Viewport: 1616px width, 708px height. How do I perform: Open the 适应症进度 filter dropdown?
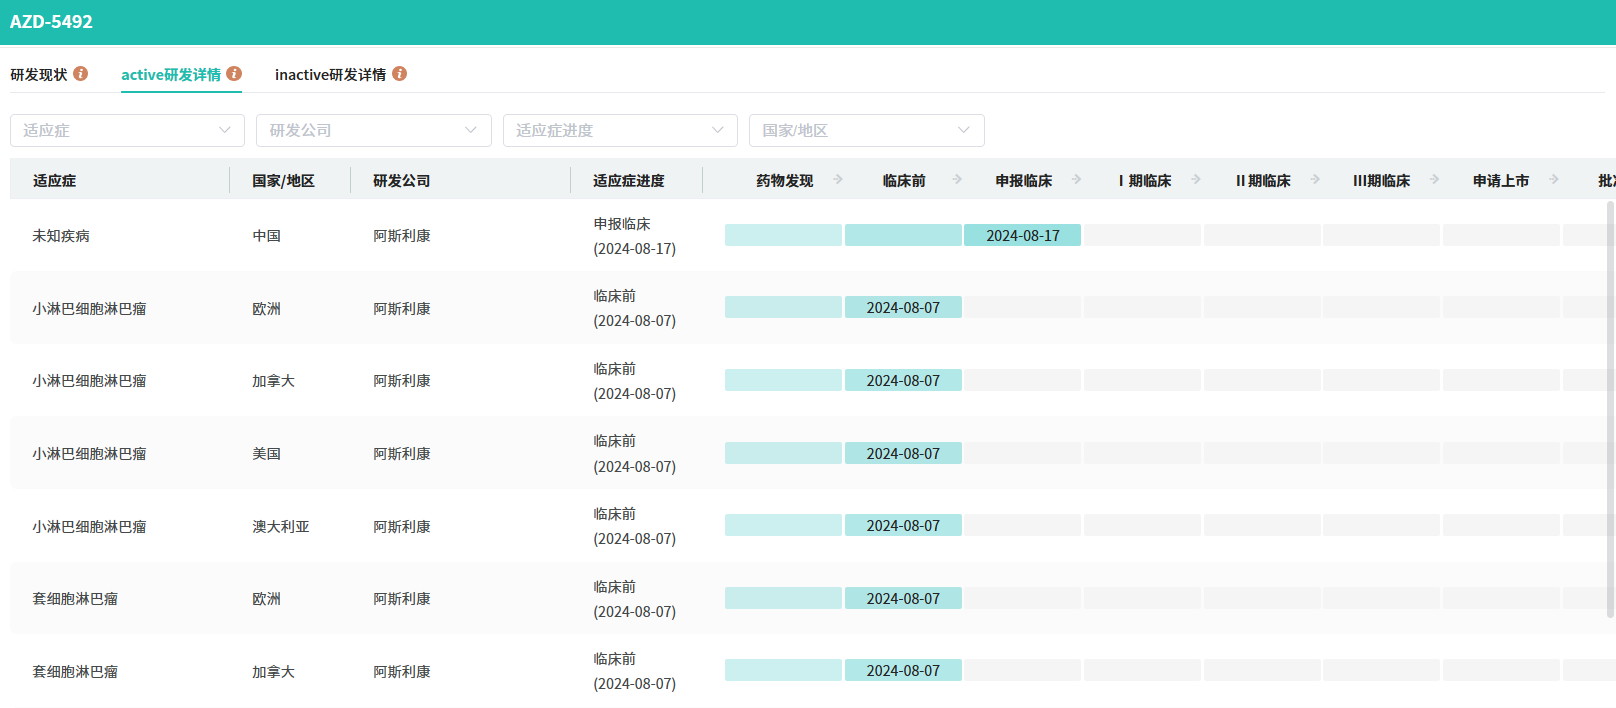620,130
